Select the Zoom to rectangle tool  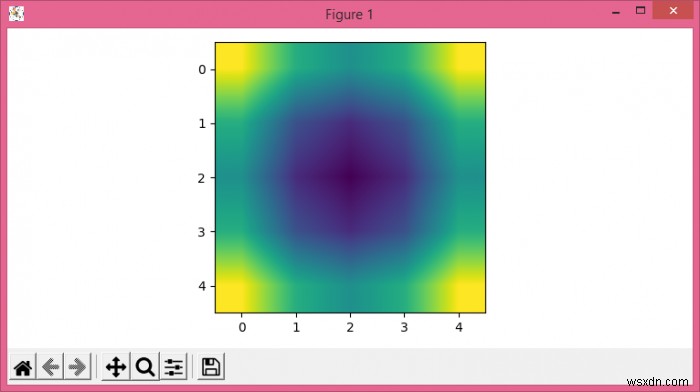[x=145, y=367]
